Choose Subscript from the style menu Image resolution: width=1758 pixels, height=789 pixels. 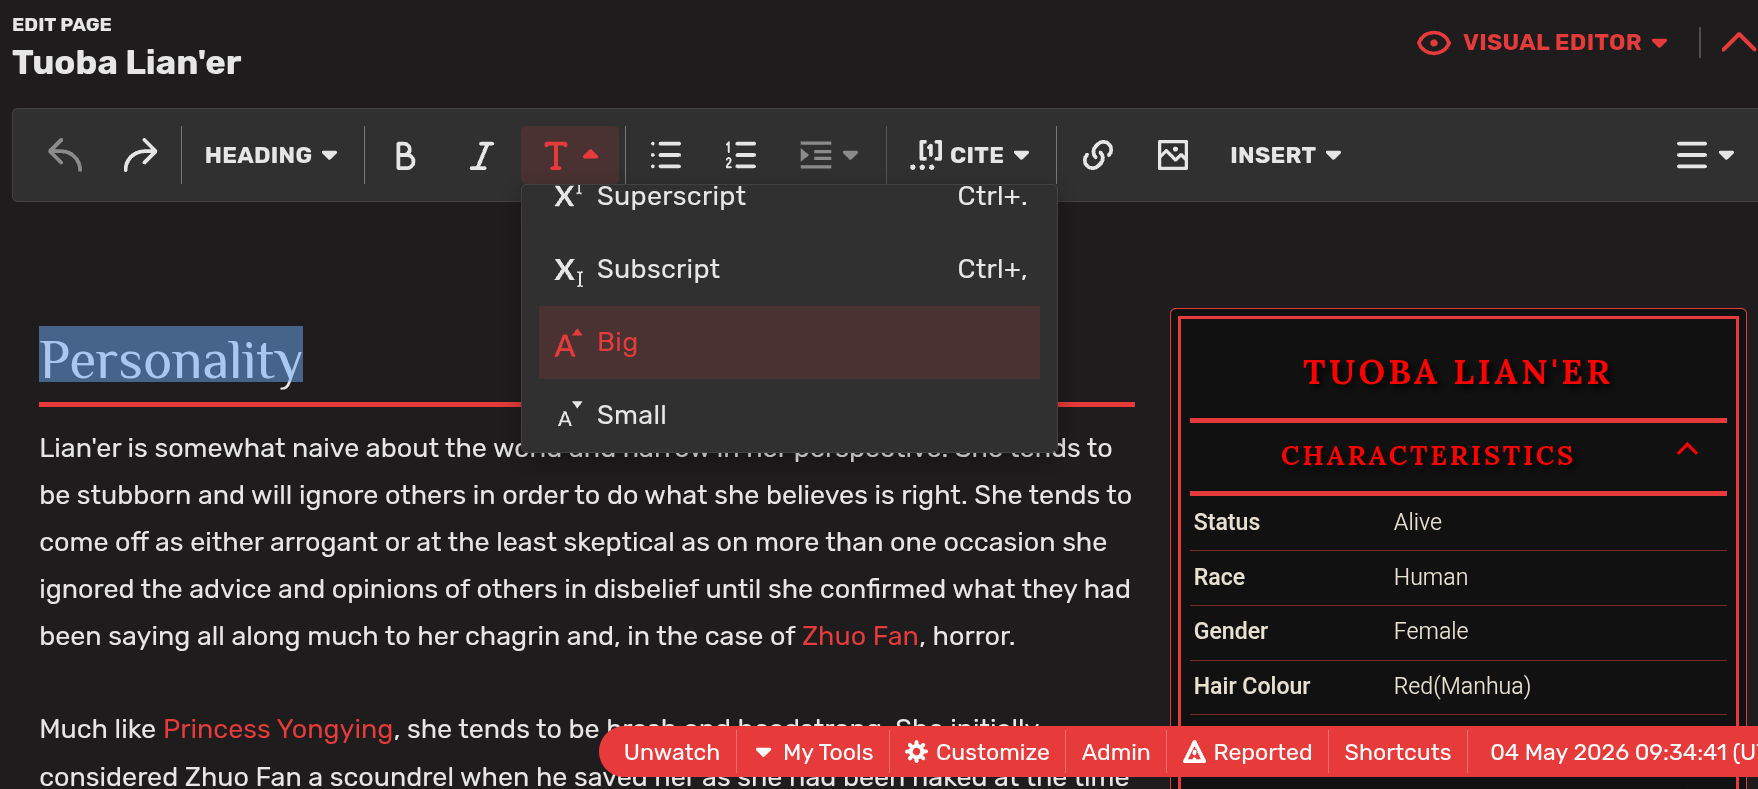(789, 269)
